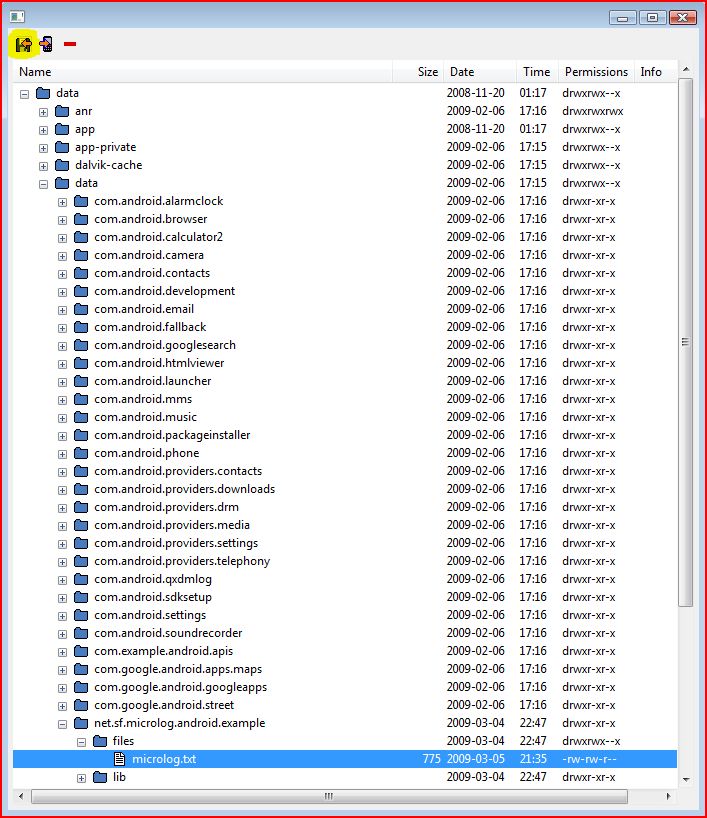Select the com.android.sdksetup row
Viewport: 707px width, 818px height.
[x=345, y=597]
